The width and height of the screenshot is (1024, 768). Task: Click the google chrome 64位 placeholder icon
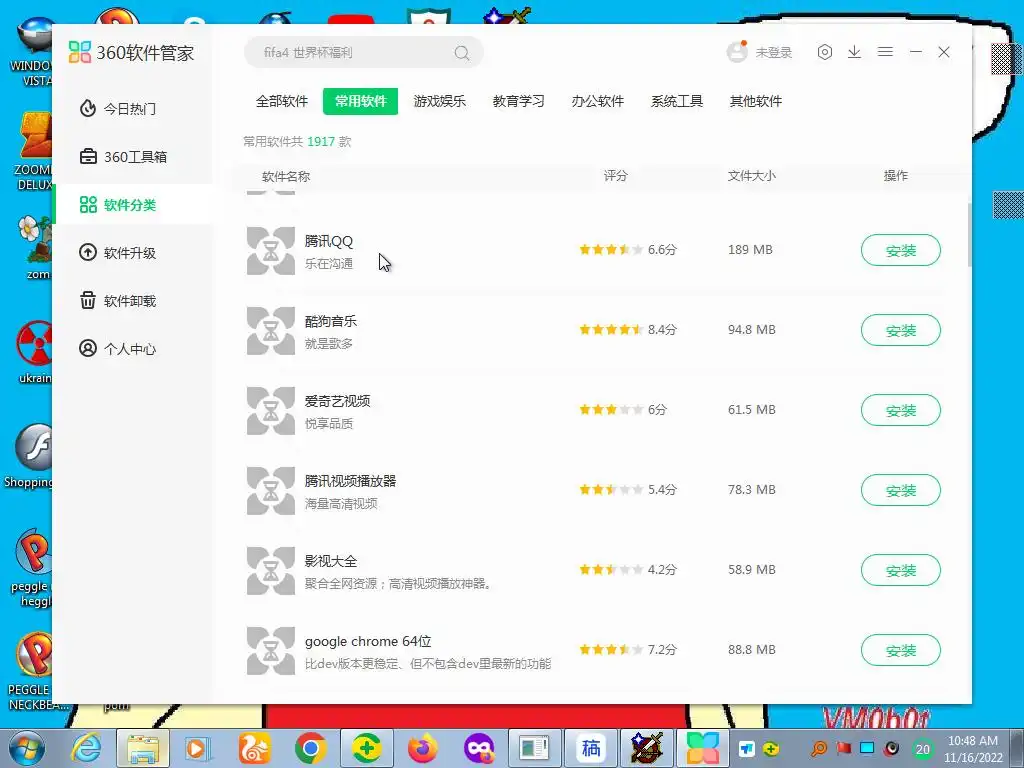point(270,651)
